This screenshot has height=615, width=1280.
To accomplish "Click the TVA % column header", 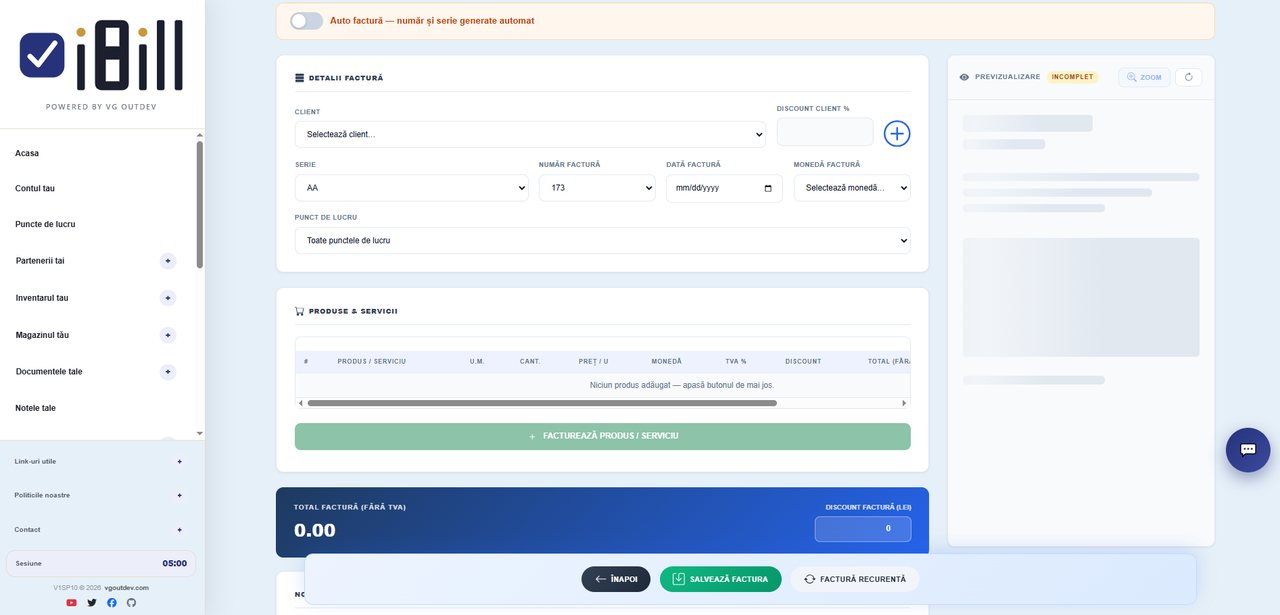I will click(736, 361).
